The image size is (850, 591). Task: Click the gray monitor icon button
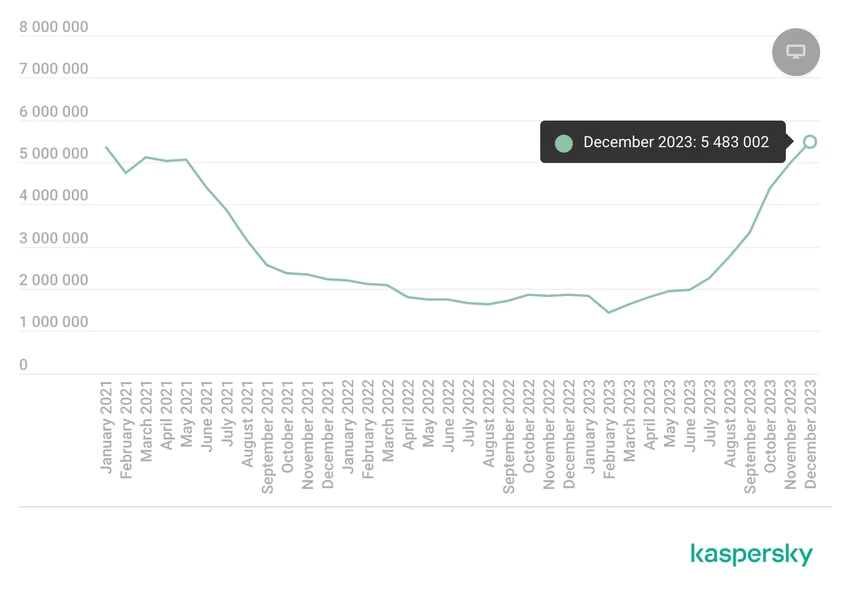click(x=796, y=52)
